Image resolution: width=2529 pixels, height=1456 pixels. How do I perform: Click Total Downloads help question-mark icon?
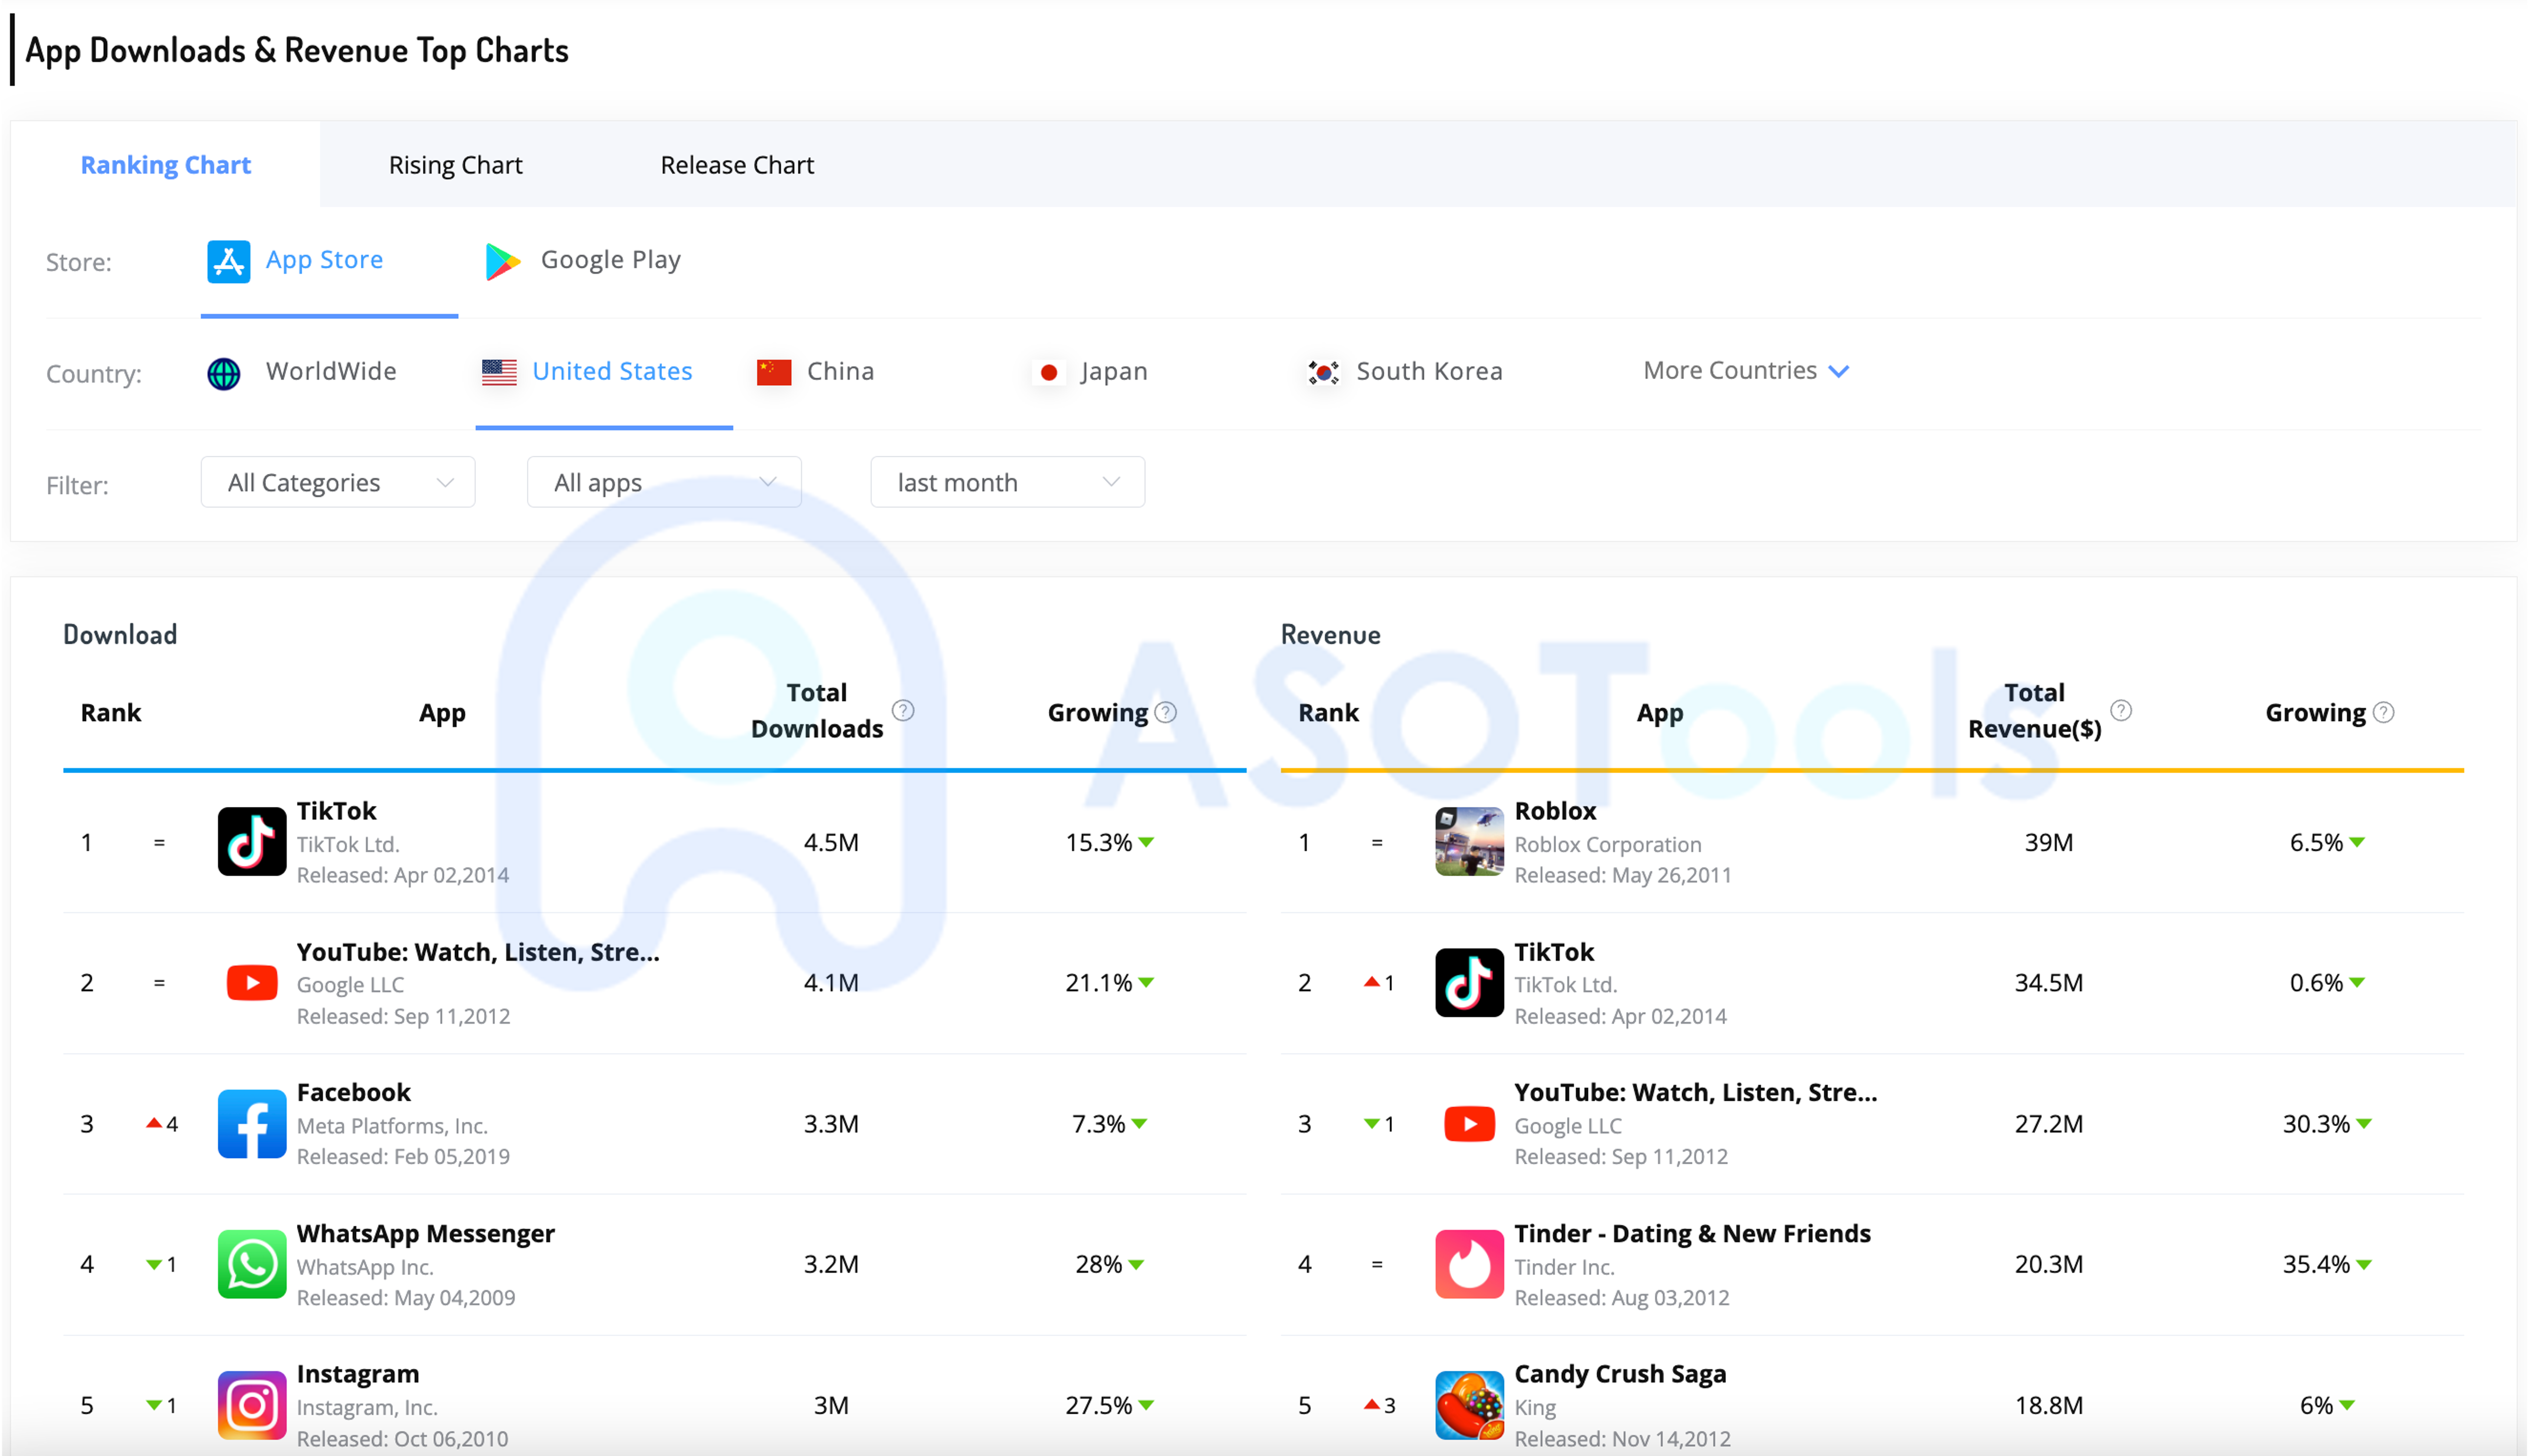click(x=903, y=710)
